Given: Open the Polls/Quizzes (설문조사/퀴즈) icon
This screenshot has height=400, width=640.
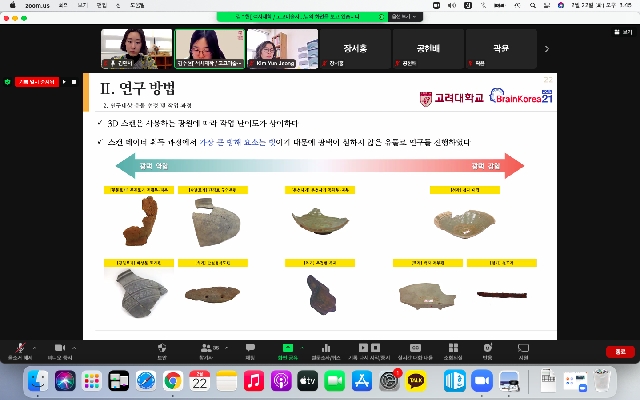Looking at the screenshot, I should (x=326, y=348).
